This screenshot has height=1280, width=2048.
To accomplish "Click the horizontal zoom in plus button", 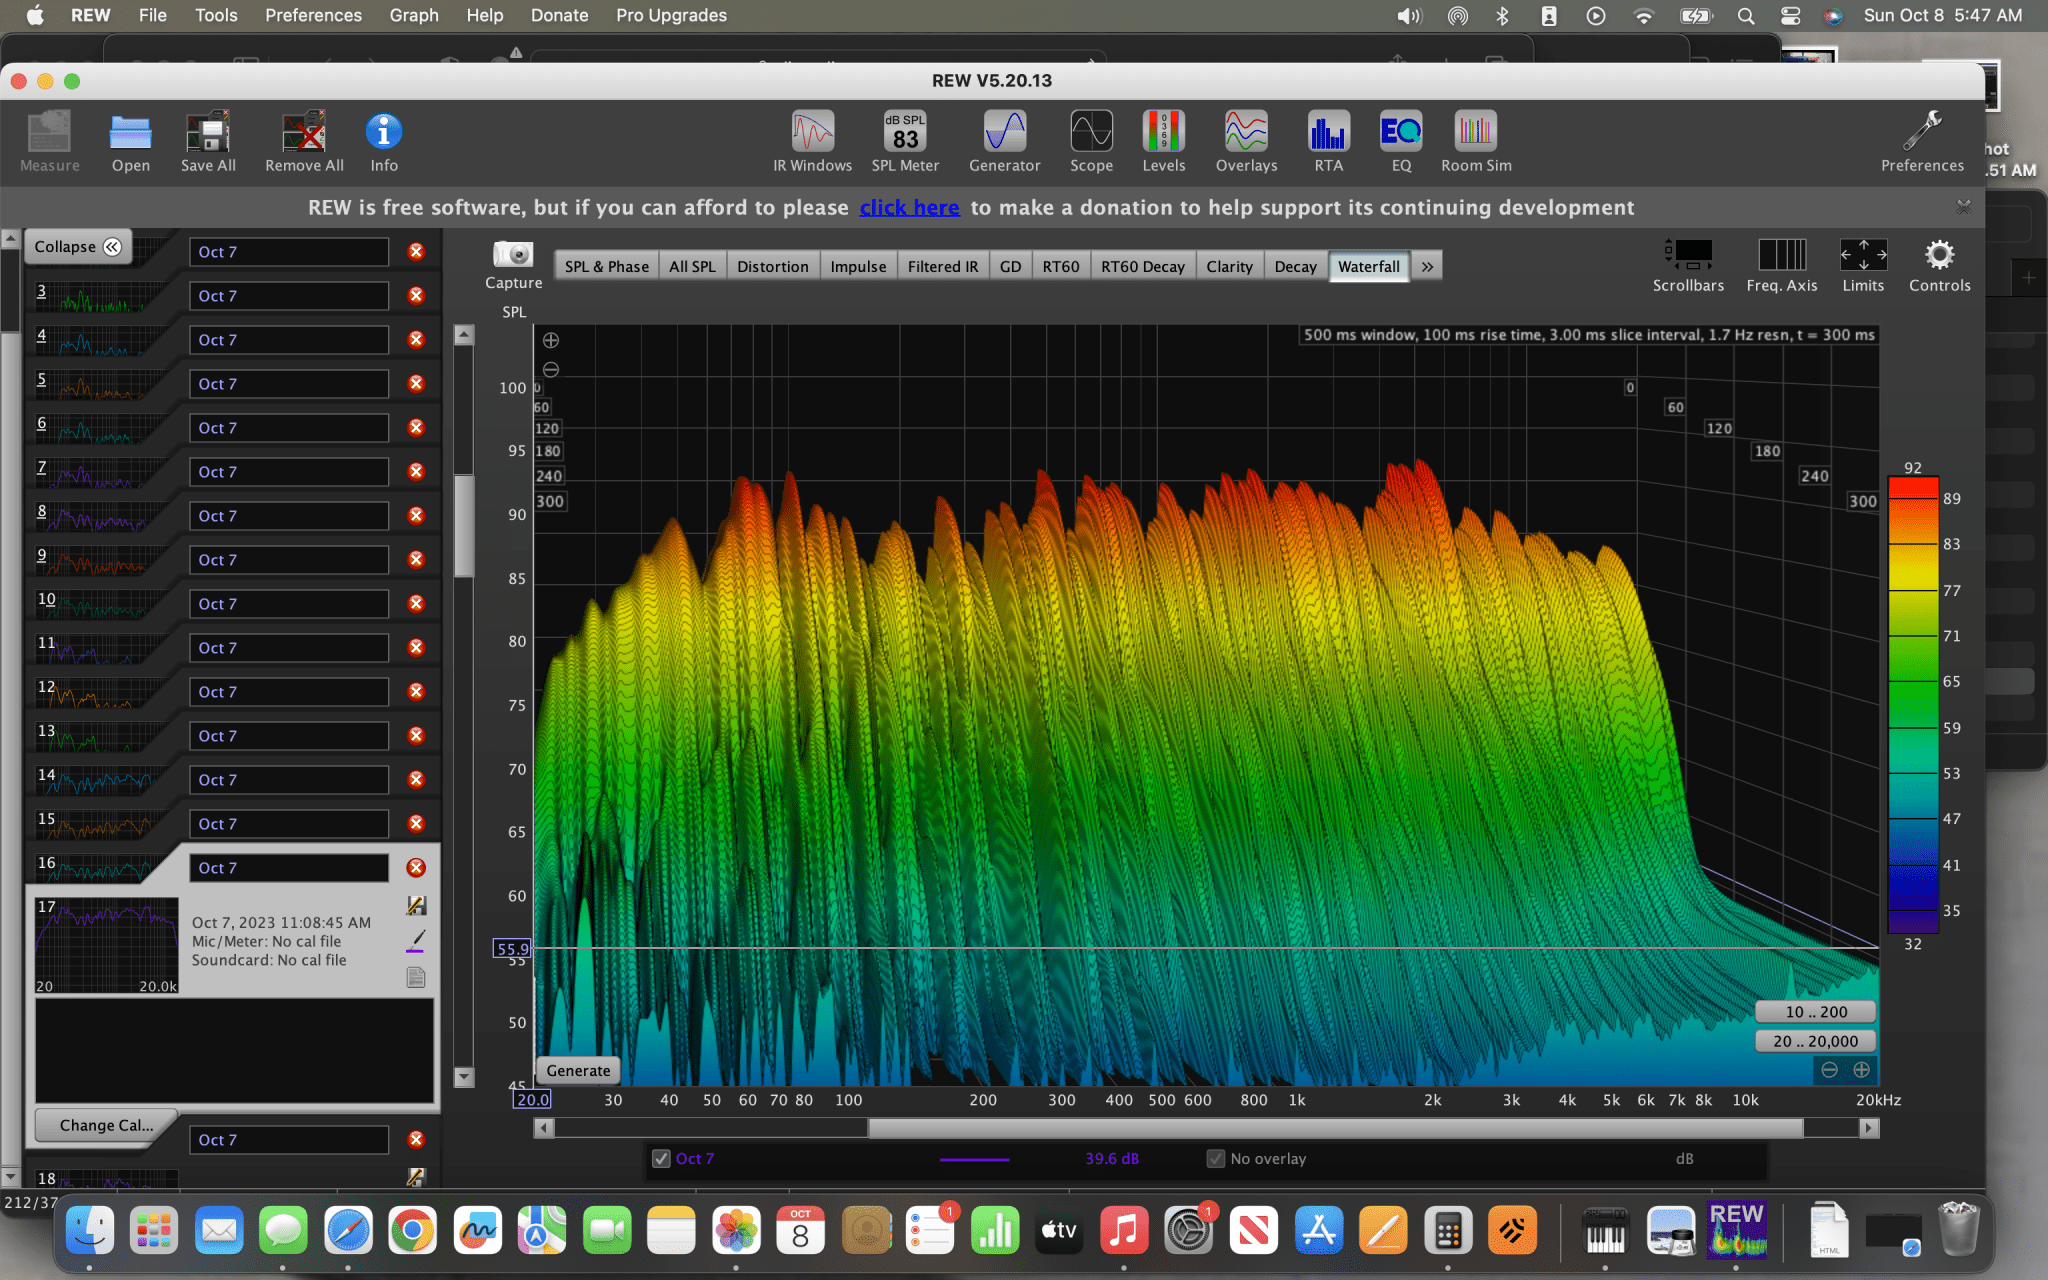I will click(x=1861, y=1070).
